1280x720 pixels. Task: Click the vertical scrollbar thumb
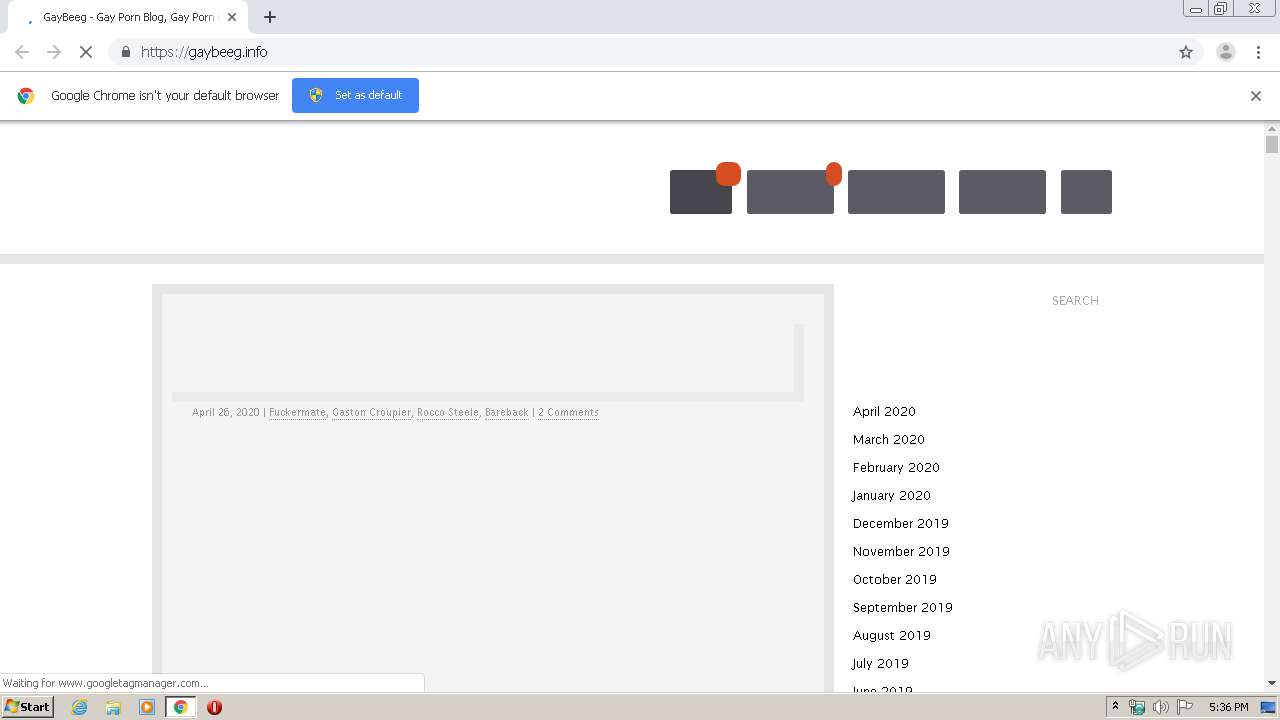1272,144
